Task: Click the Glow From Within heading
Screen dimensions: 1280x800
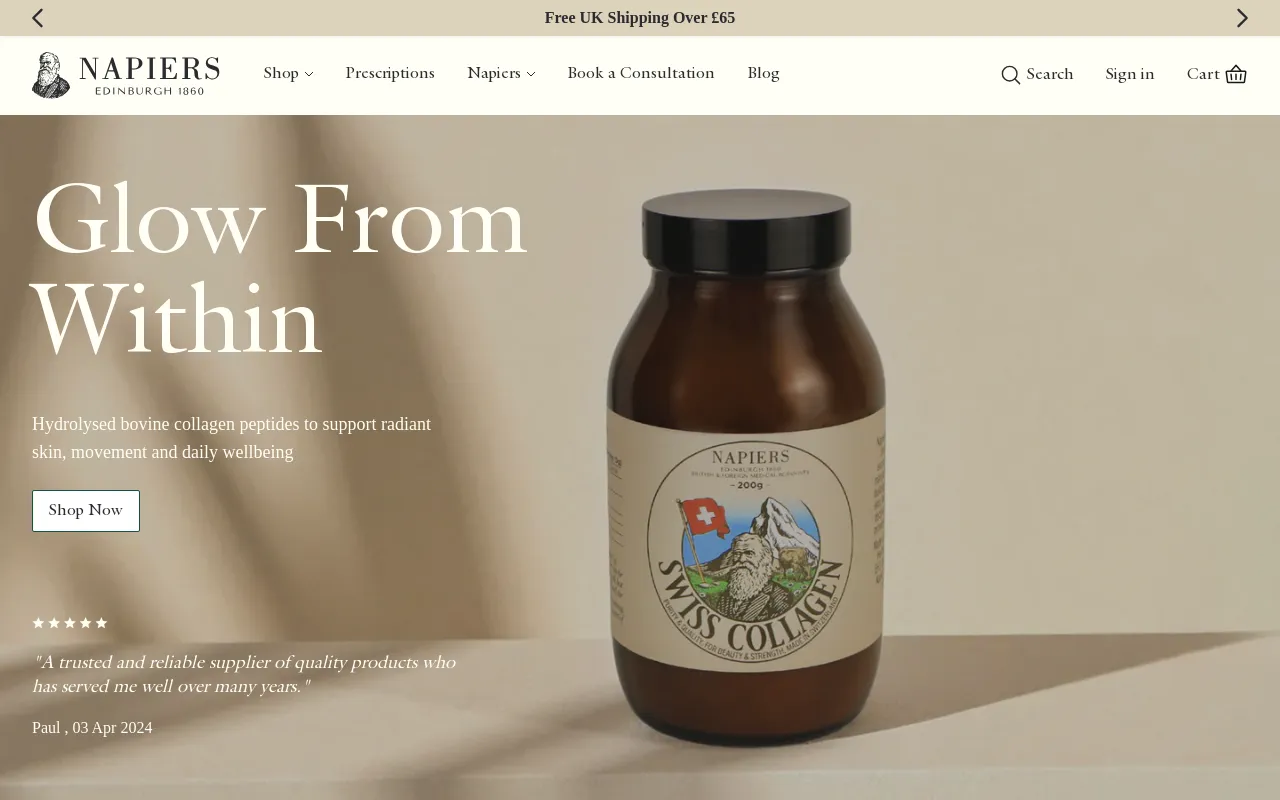Action: point(280,268)
